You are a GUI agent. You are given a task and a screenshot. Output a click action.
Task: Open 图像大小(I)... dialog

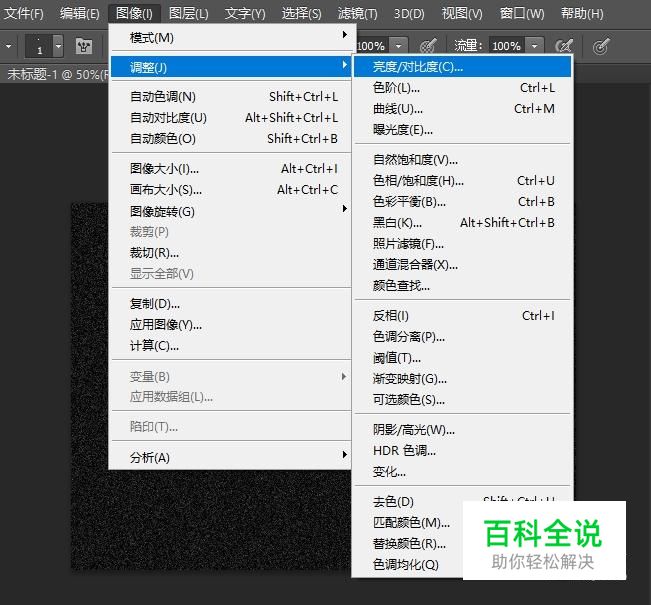click(232, 169)
